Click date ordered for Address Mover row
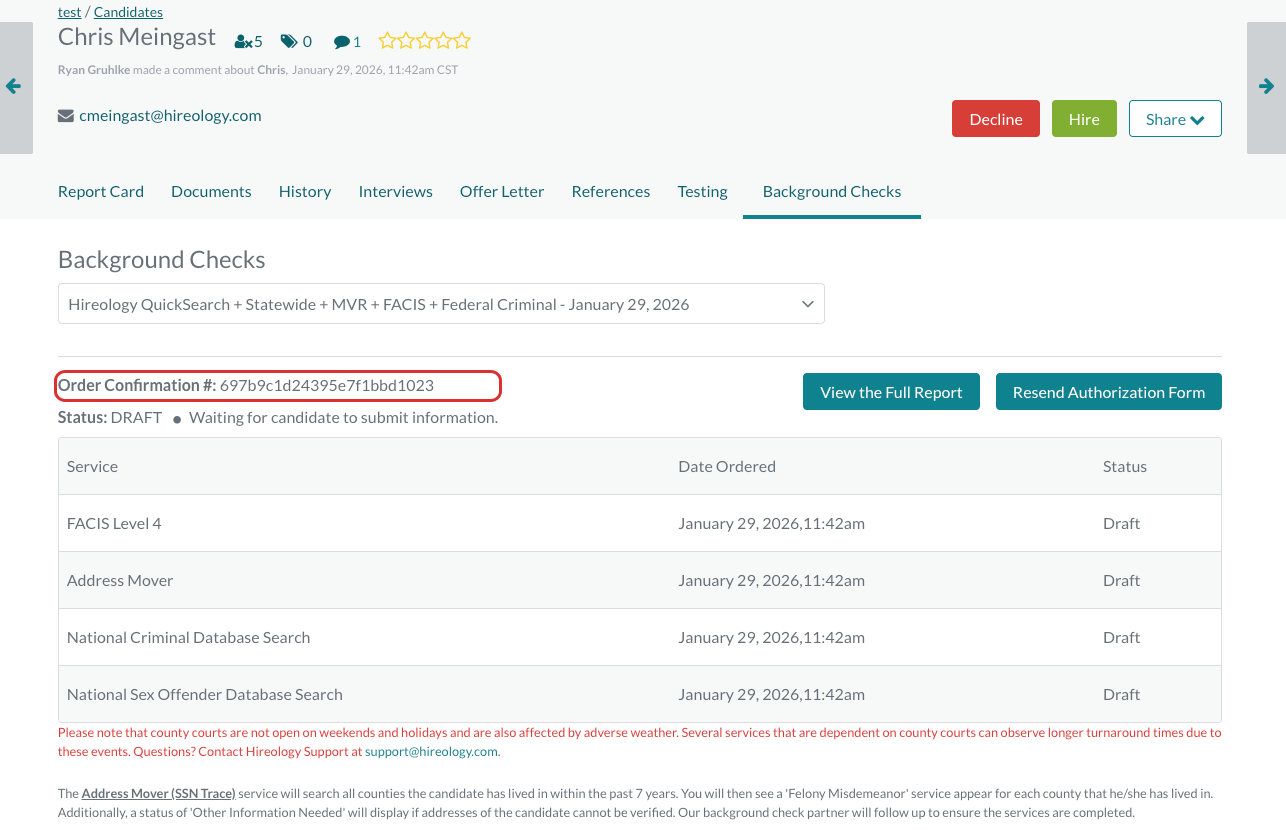 (772, 580)
